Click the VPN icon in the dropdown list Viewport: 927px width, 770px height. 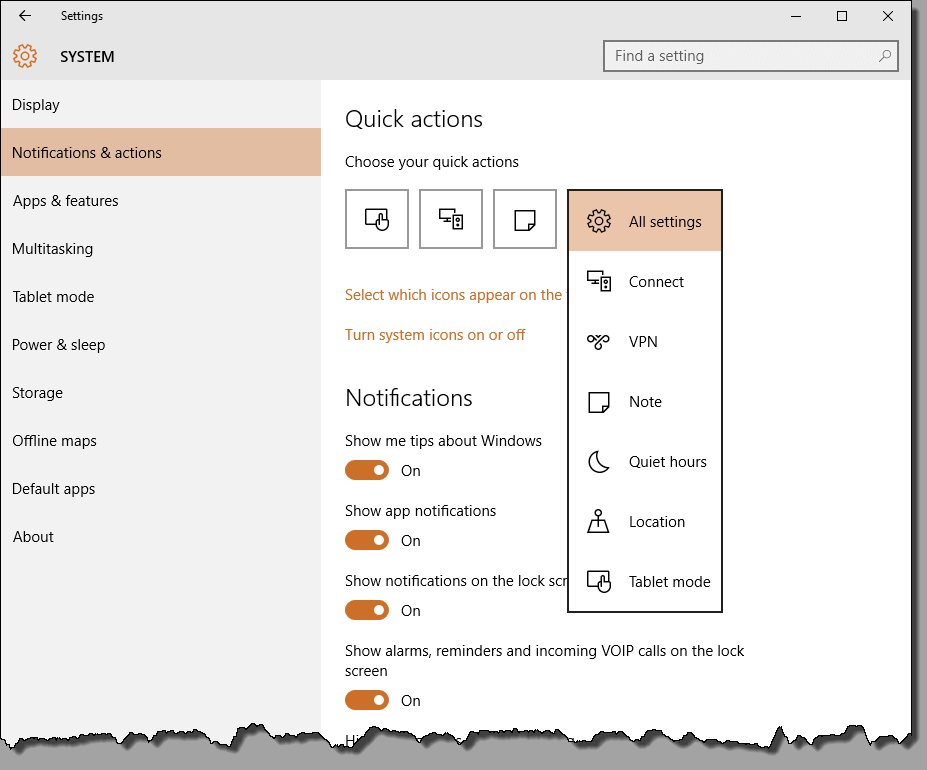(x=598, y=342)
